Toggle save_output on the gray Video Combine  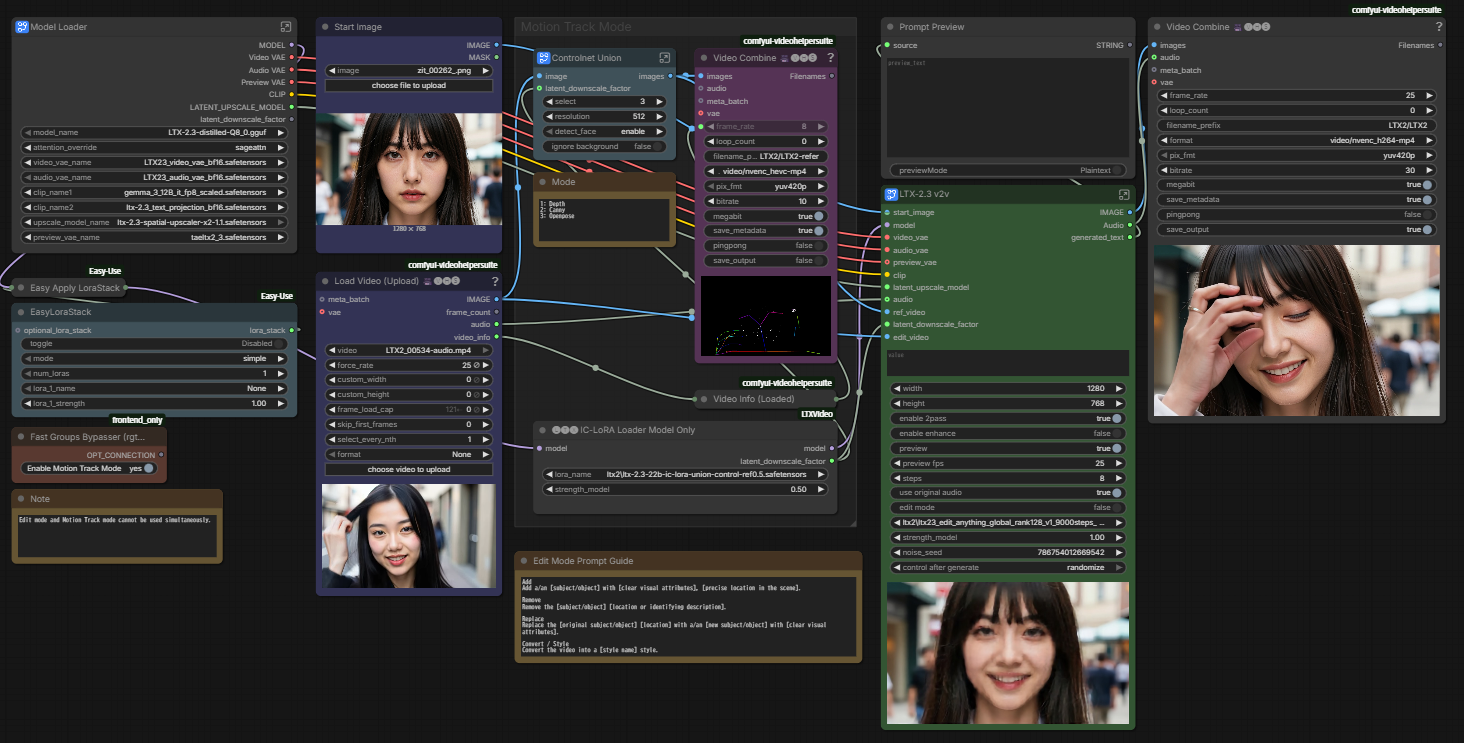pyautogui.click(x=1427, y=230)
